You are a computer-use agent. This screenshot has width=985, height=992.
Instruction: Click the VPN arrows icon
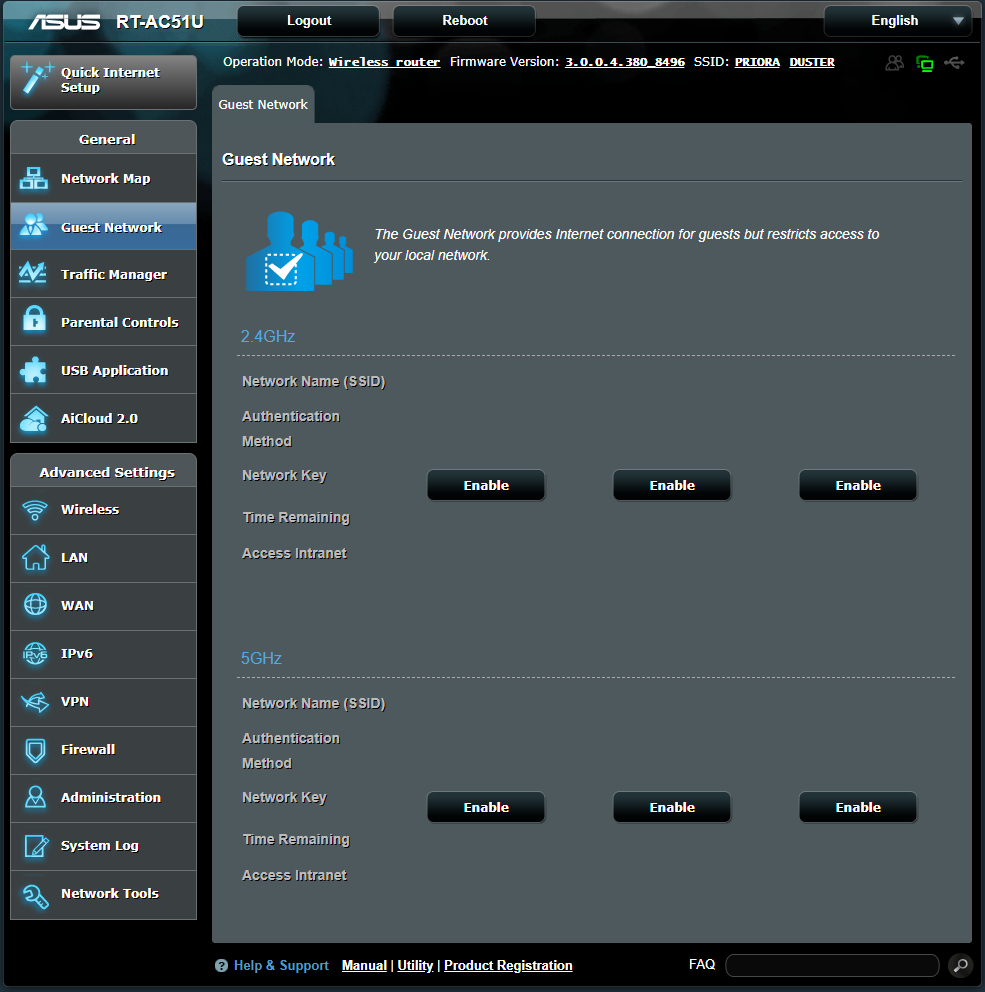point(35,702)
